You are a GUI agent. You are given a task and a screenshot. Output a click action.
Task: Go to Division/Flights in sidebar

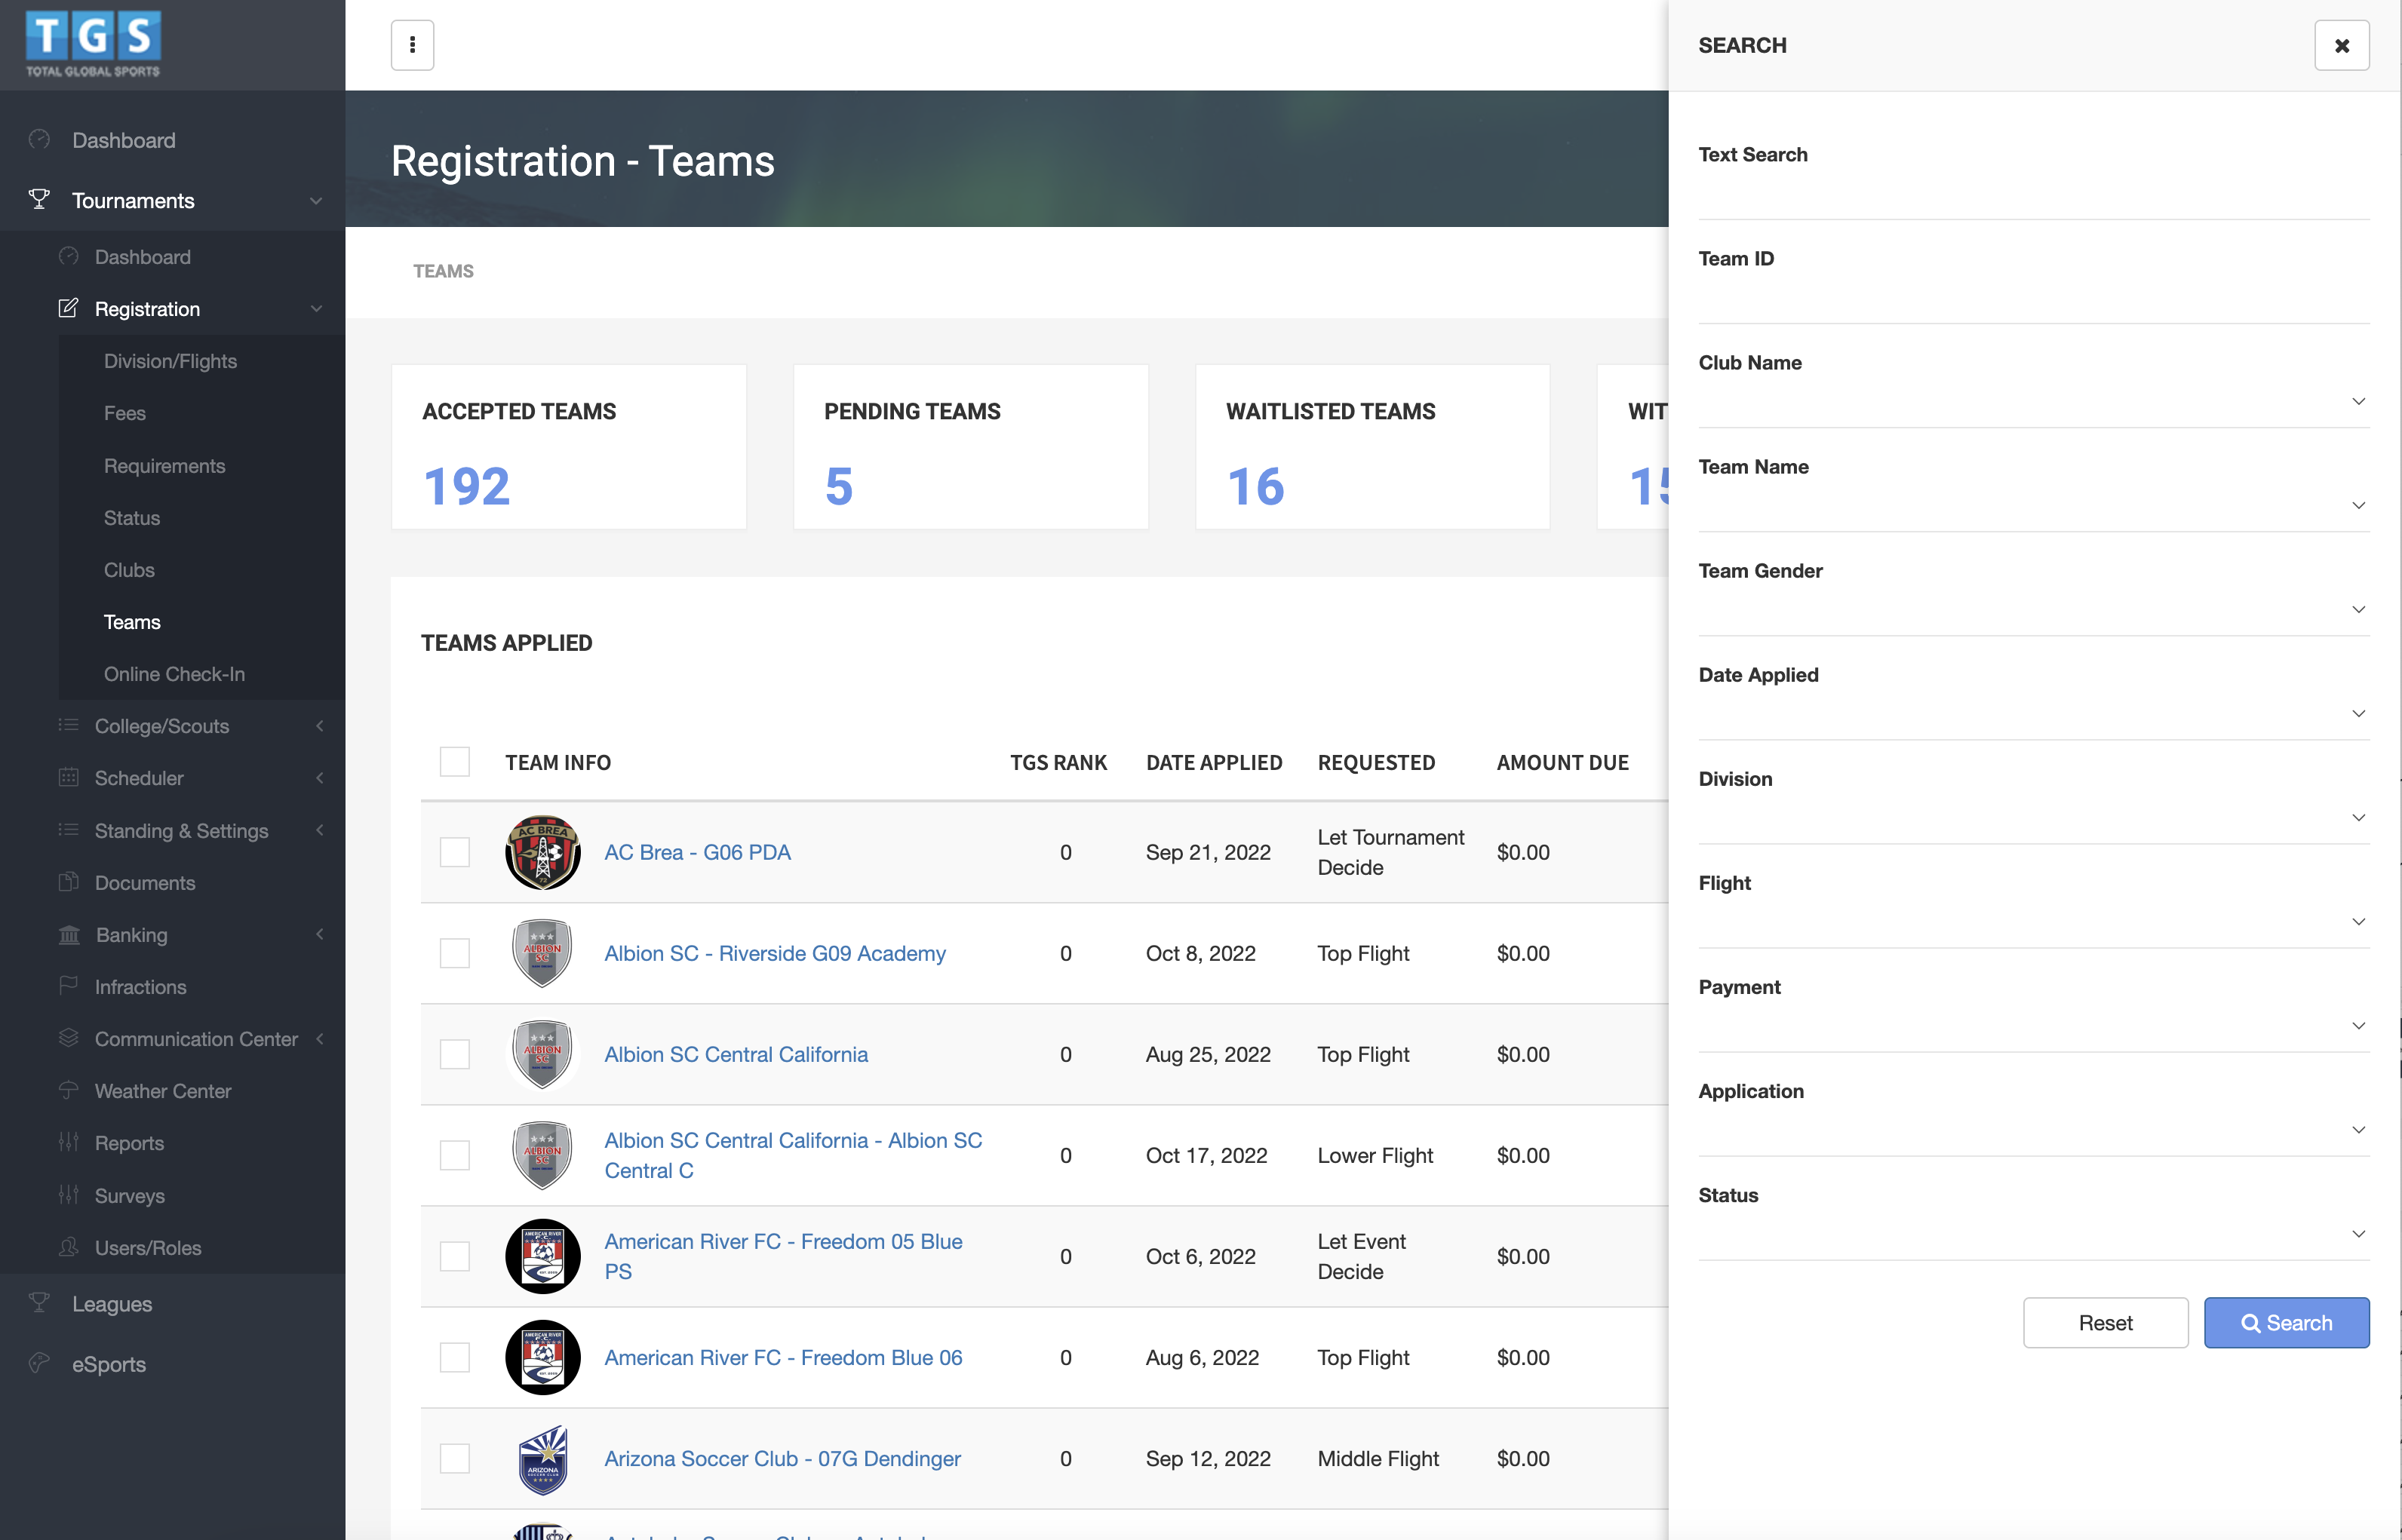tap(170, 361)
